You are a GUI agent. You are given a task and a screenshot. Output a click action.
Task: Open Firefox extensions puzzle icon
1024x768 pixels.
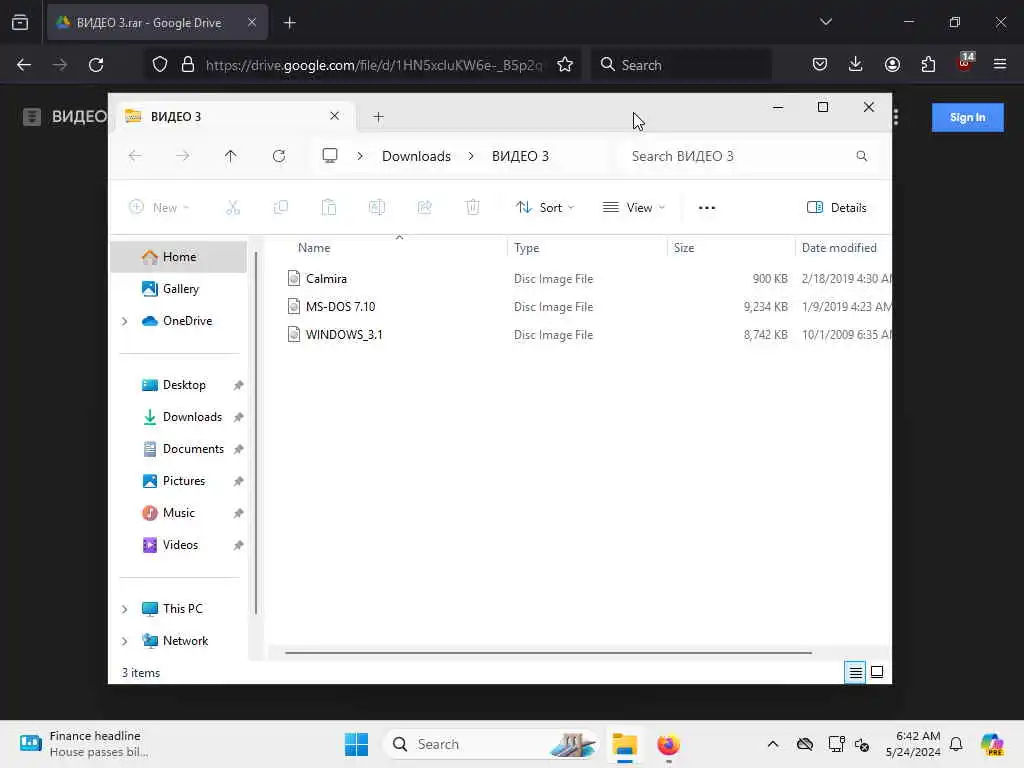pyautogui.click(x=928, y=64)
